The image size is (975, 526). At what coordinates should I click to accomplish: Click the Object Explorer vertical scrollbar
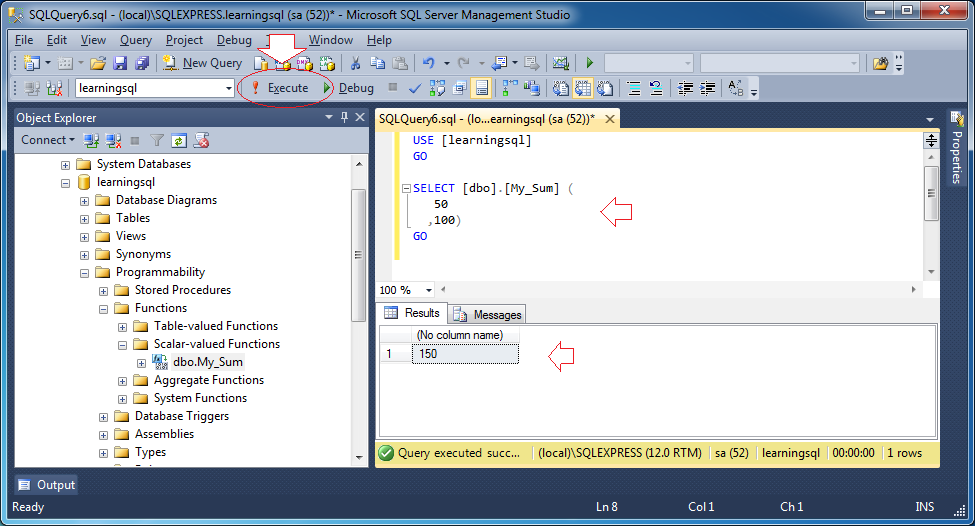(x=358, y=255)
